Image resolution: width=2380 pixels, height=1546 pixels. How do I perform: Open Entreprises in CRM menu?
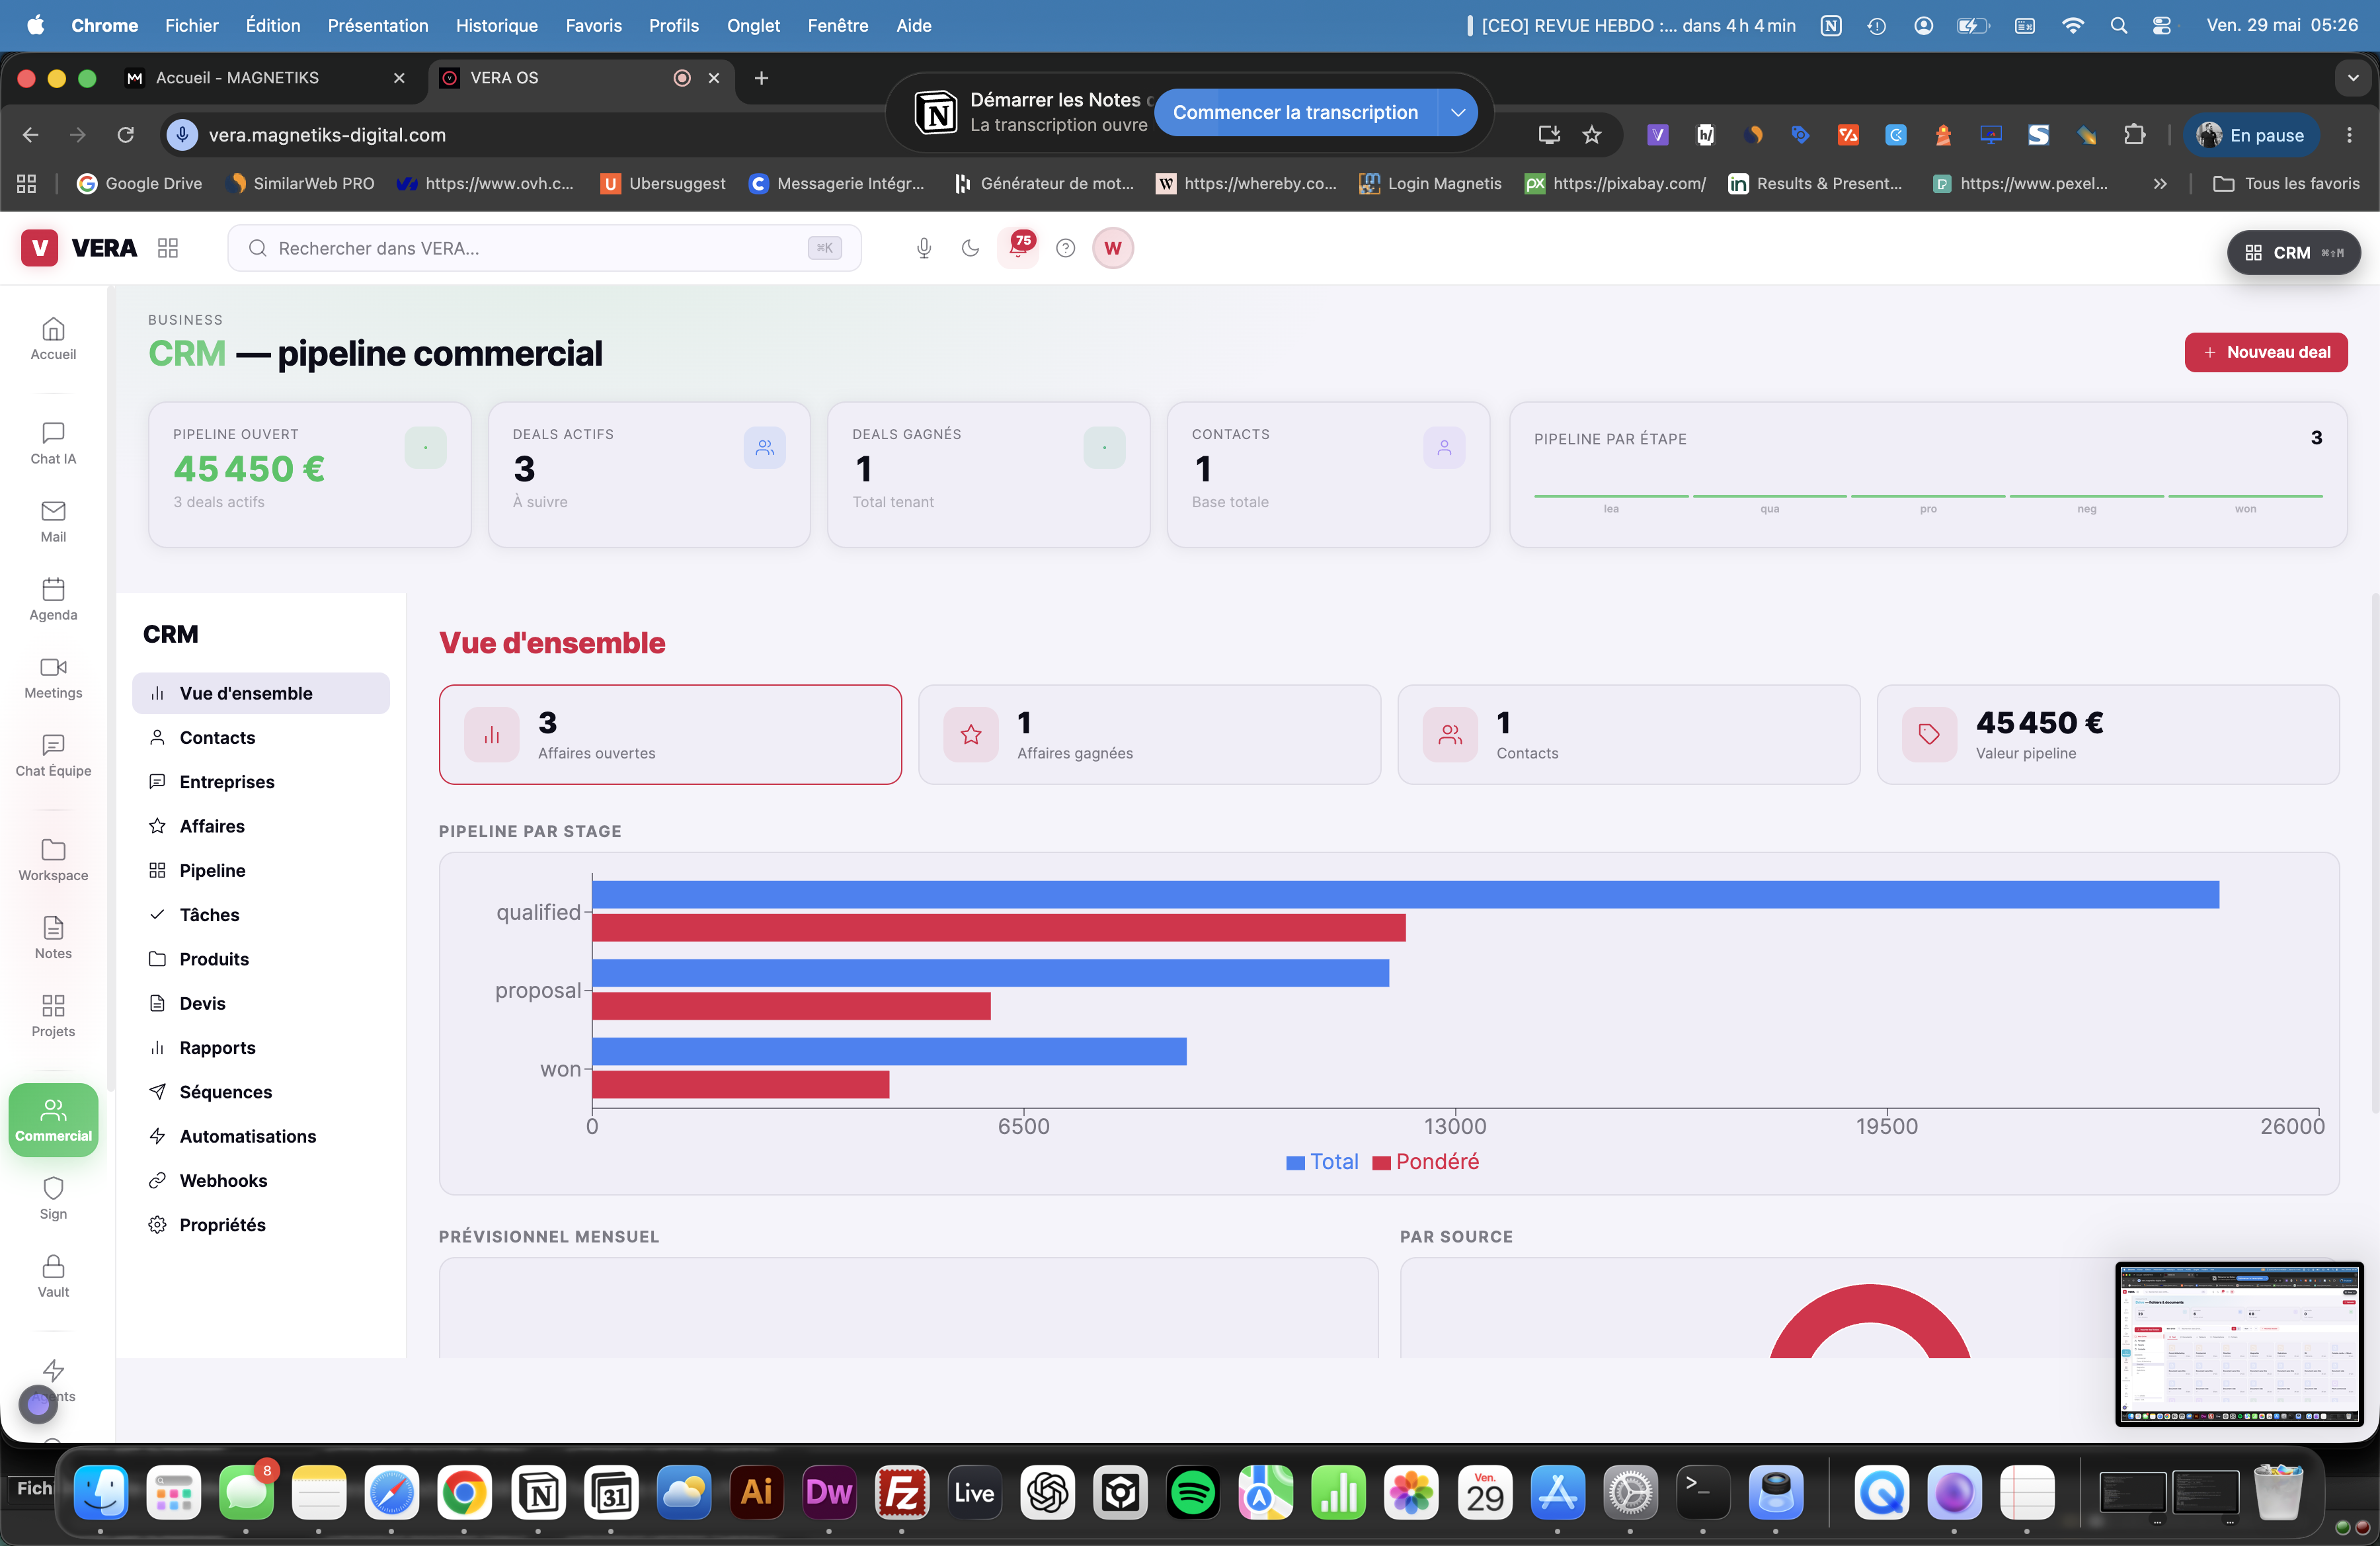(x=260, y=781)
